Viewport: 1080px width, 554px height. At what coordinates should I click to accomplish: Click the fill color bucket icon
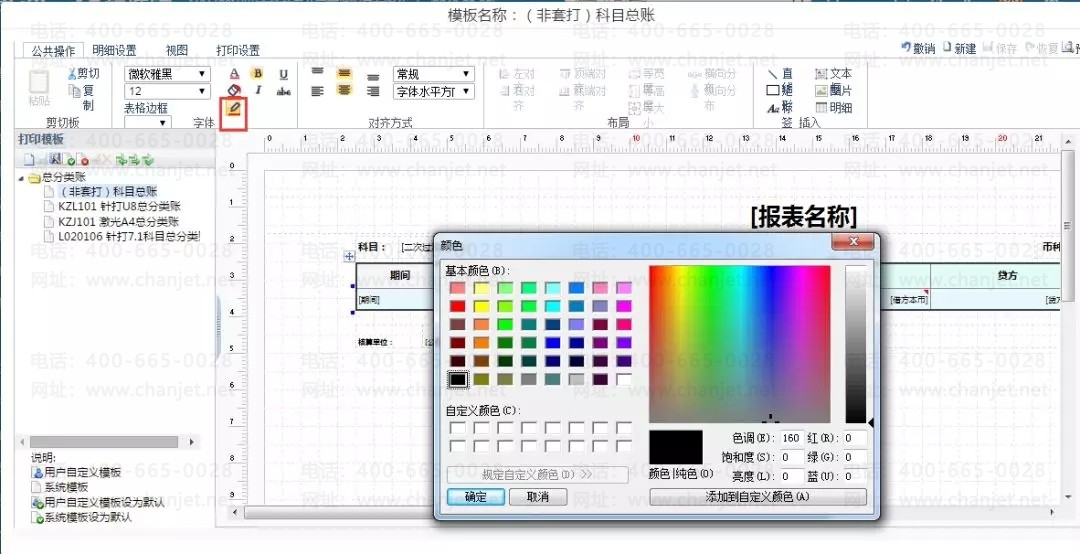[x=234, y=91]
